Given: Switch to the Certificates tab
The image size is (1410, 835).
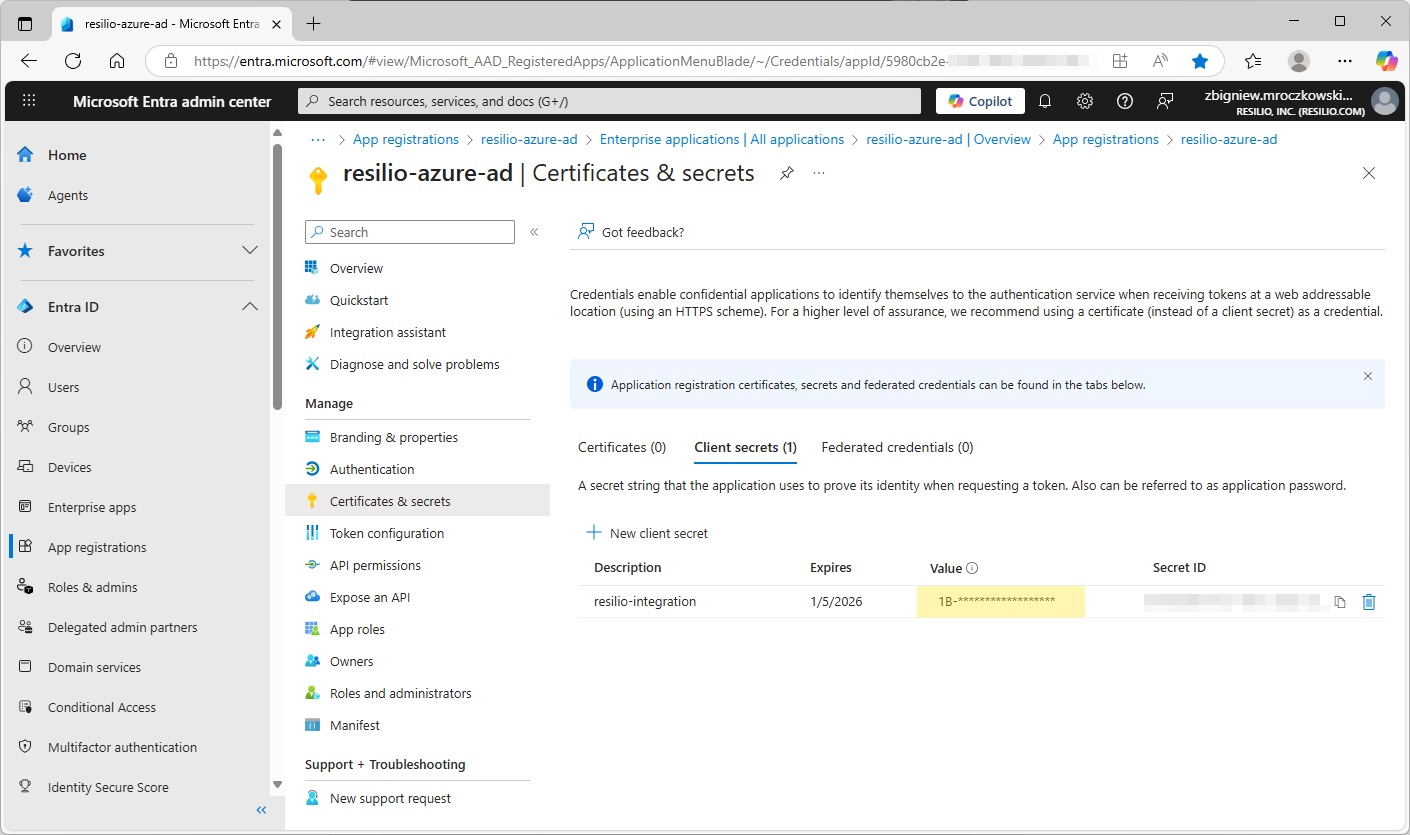Looking at the screenshot, I should [x=621, y=447].
